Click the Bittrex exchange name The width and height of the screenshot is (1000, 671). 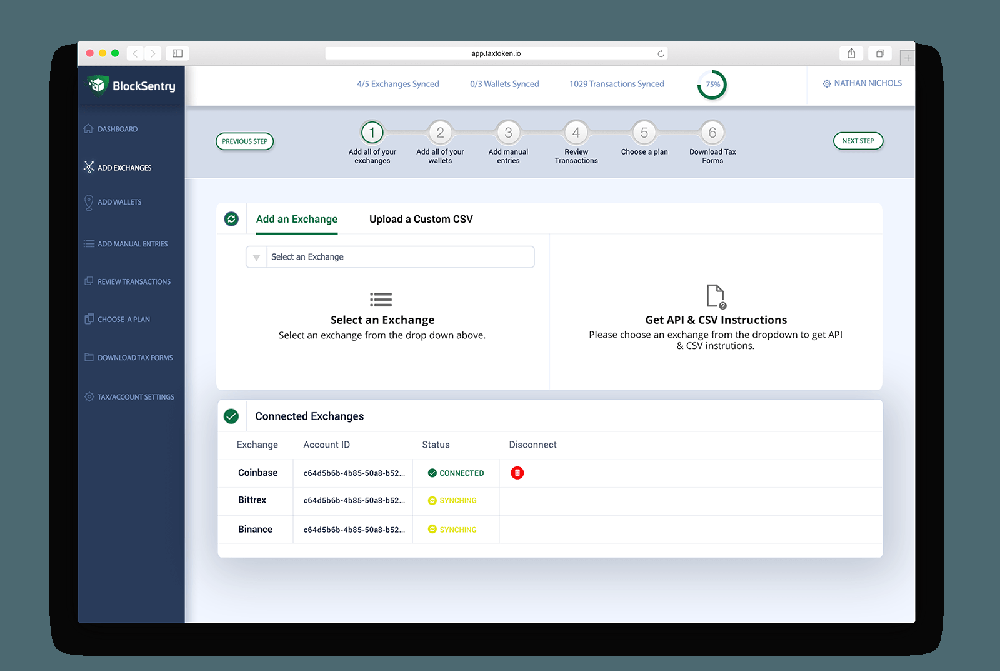pos(252,500)
